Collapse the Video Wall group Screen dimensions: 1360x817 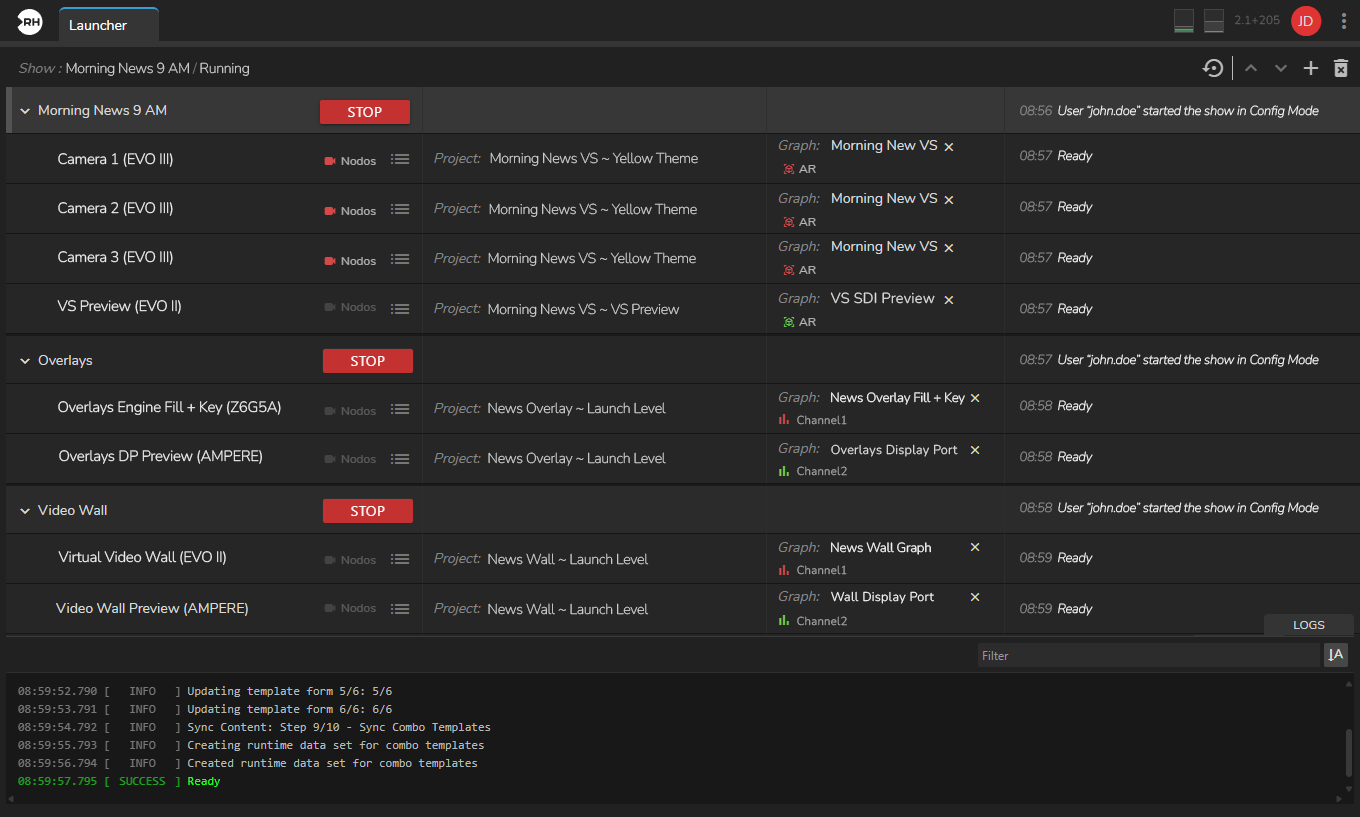25,511
